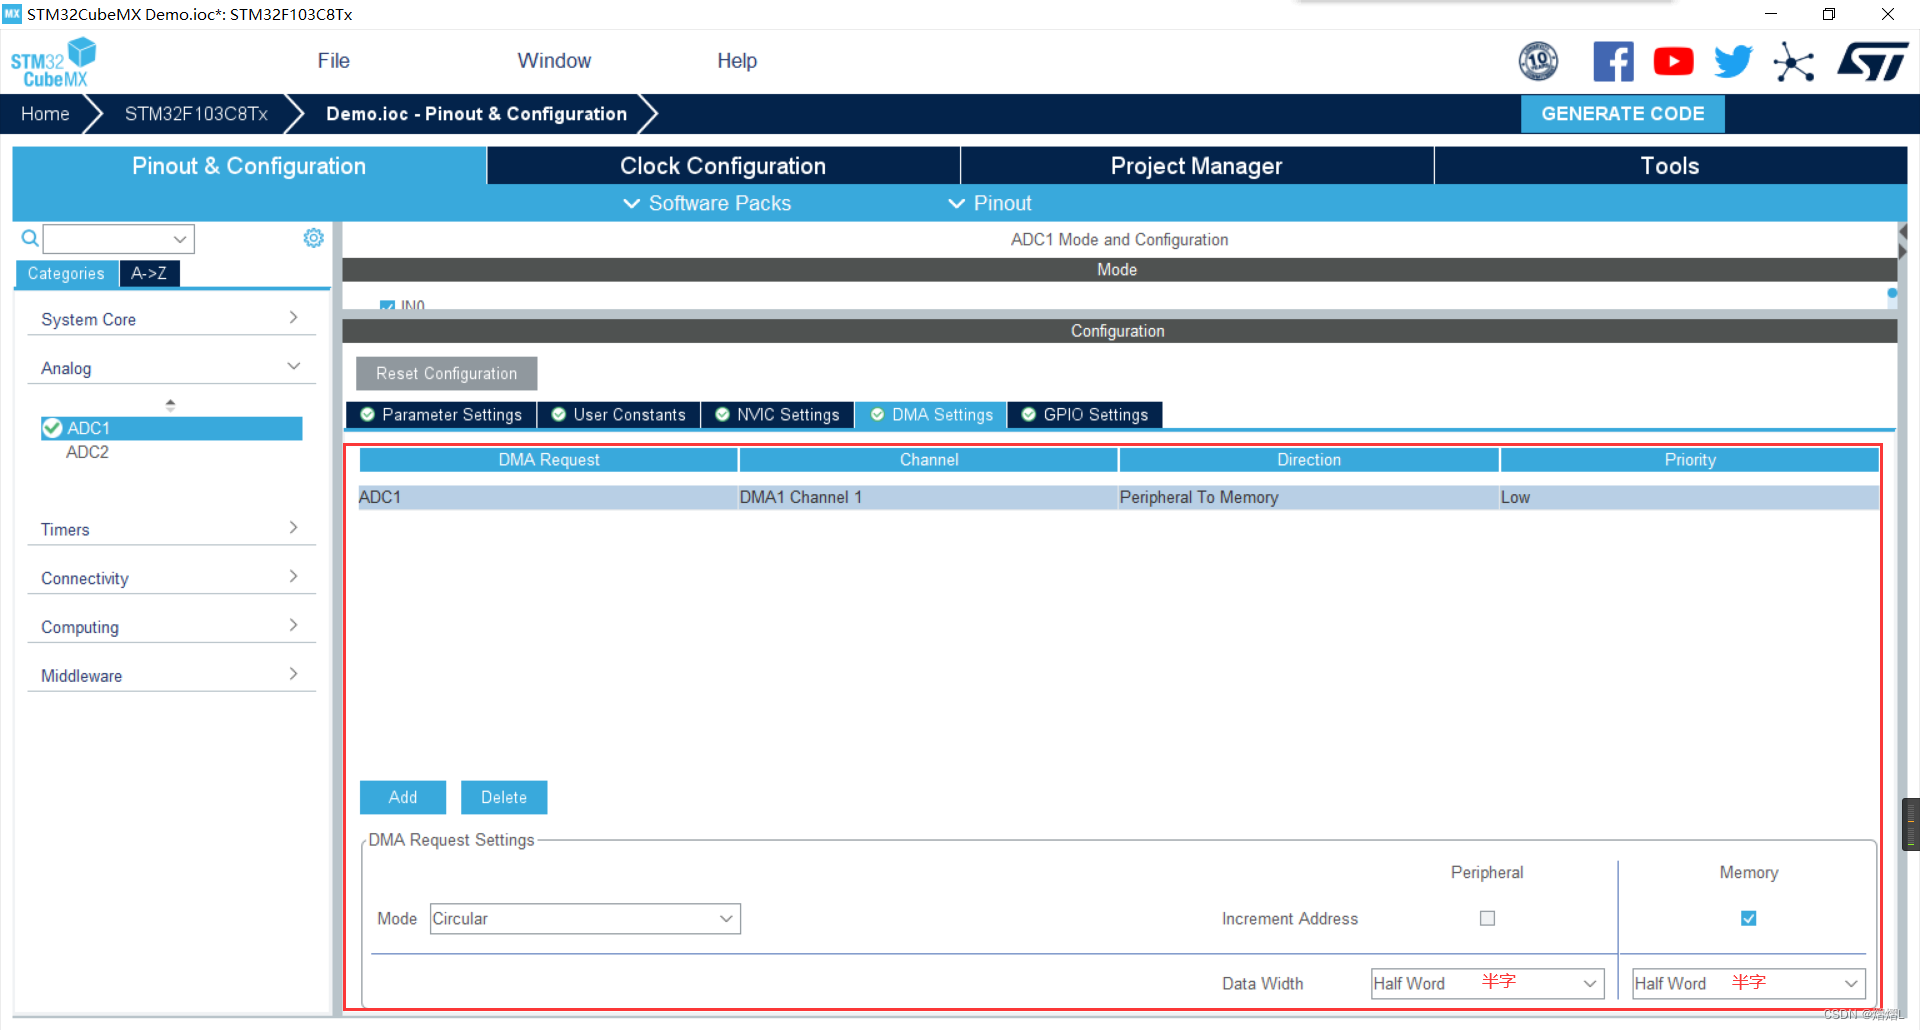This screenshot has height=1030, width=1920.
Task: Click the DMA1 Channel 1 cell
Action: (x=928, y=497)
